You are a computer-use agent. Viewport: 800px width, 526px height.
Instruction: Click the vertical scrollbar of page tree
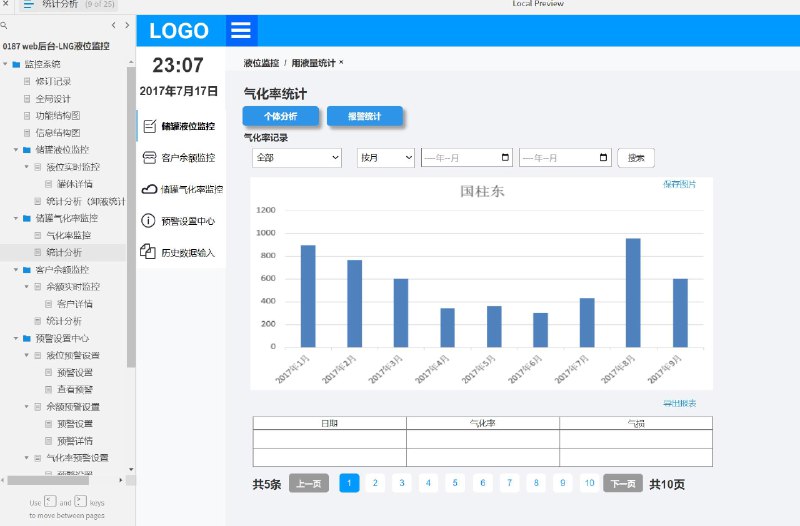tap(131, 217)
